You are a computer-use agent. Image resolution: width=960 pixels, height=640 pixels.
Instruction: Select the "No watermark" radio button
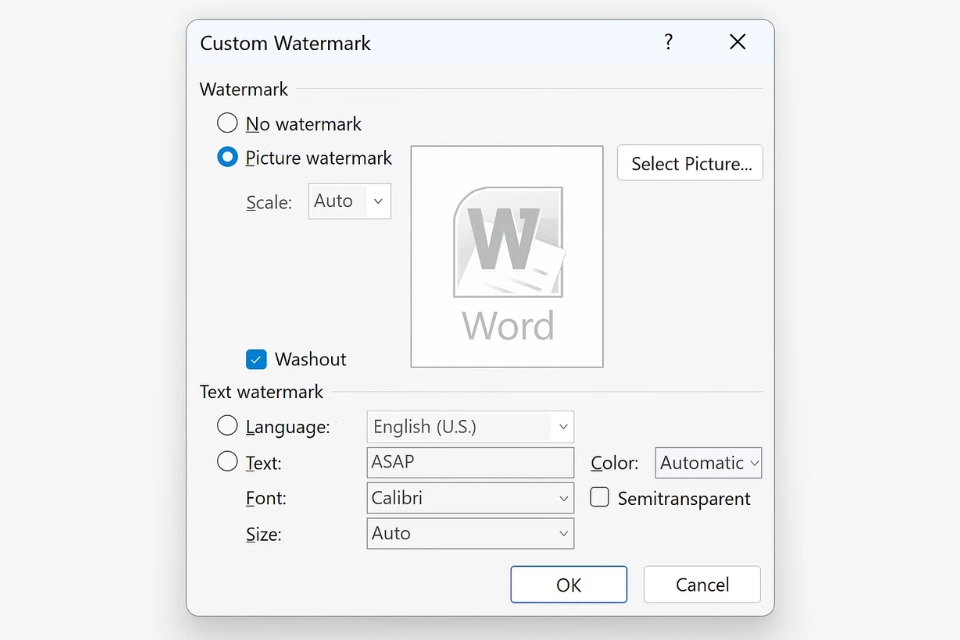(227, 124)
